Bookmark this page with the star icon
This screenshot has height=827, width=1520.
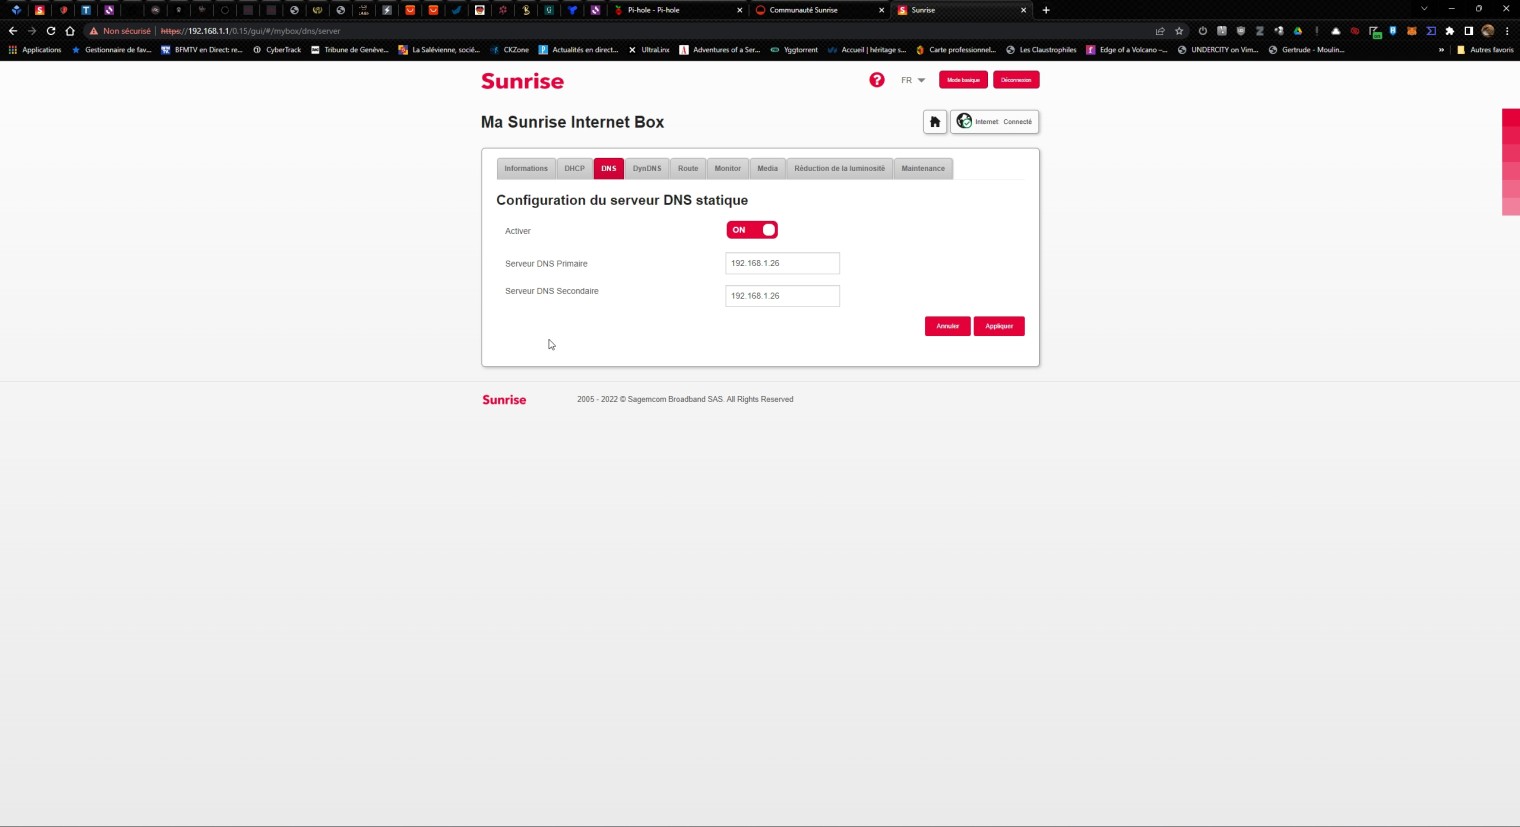coord(1179,31)
